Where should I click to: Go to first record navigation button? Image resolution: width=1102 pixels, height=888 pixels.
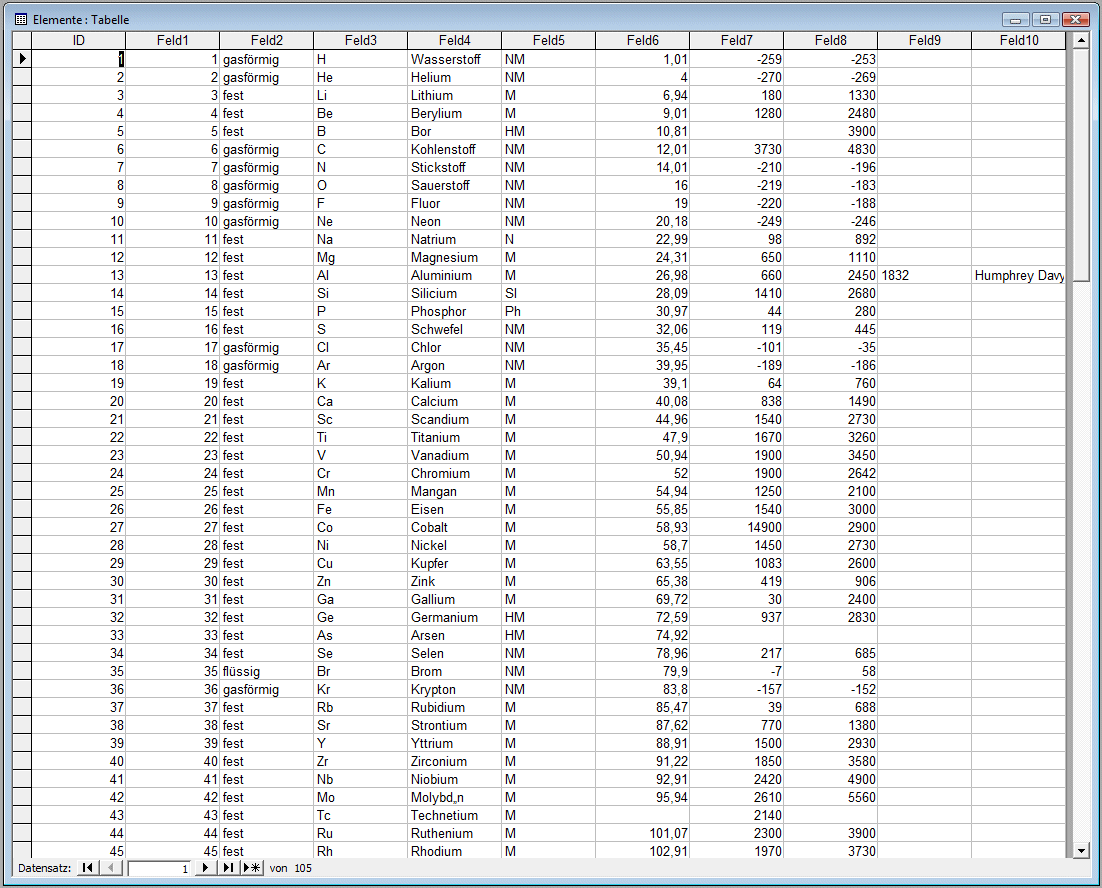point(87,868)
